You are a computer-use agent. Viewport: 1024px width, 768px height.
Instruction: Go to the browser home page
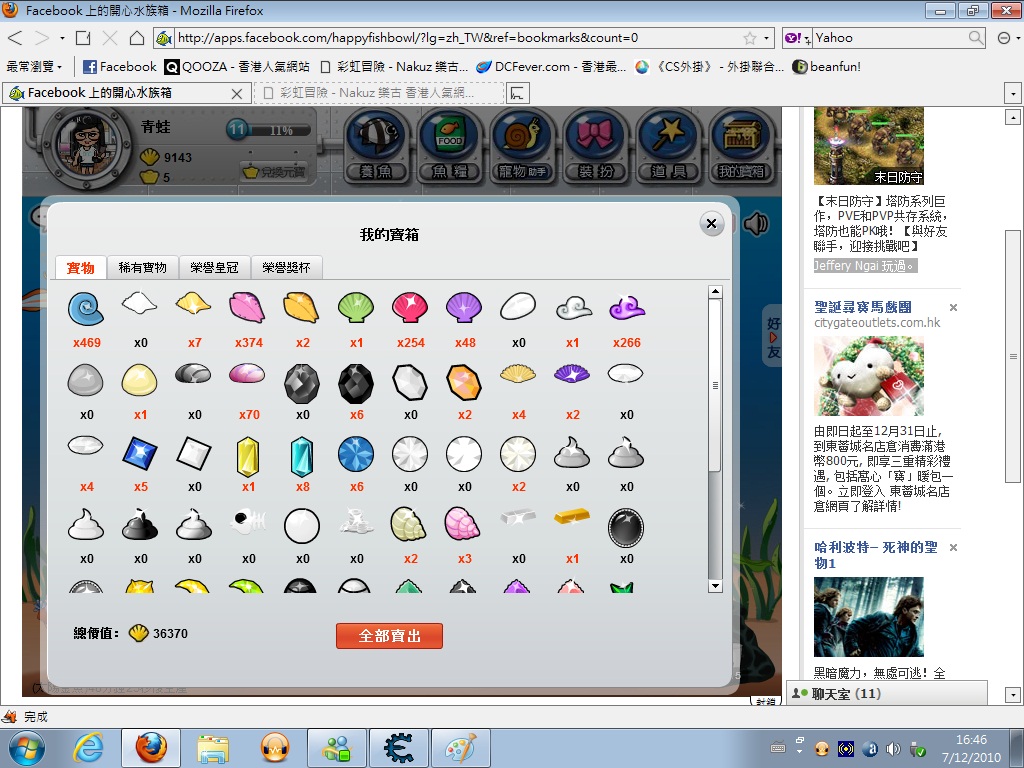[x=136, y=38]
